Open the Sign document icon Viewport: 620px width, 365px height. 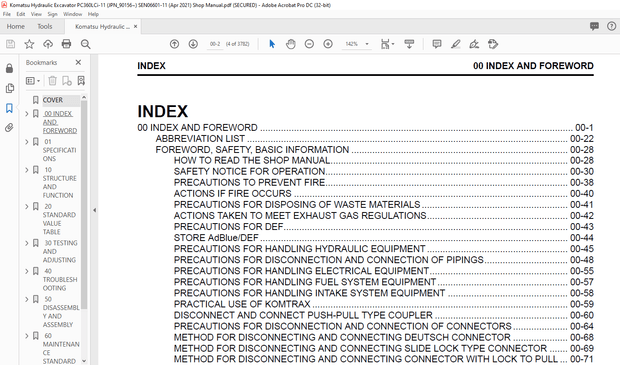click(x=474, y=44)
